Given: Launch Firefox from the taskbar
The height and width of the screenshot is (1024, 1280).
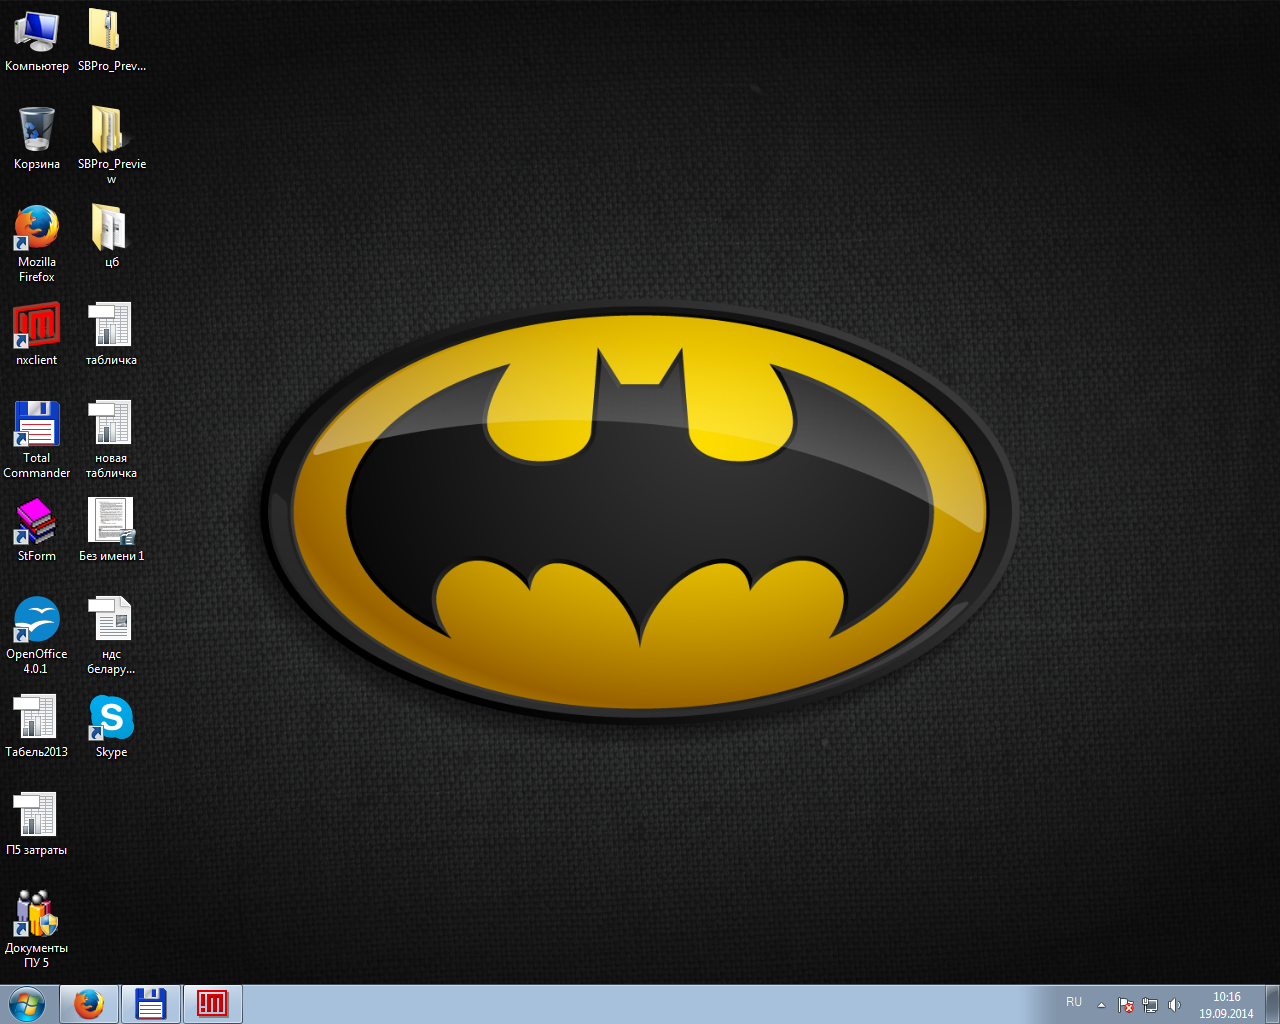Looking at the screenshot, I should tap(89, 1004).
